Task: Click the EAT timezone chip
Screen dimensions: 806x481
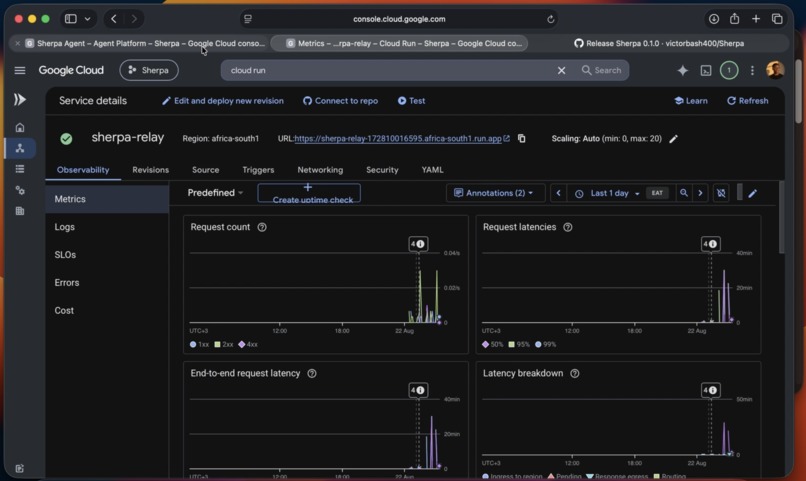Action: pyautogui.click(x=657, y=193)
